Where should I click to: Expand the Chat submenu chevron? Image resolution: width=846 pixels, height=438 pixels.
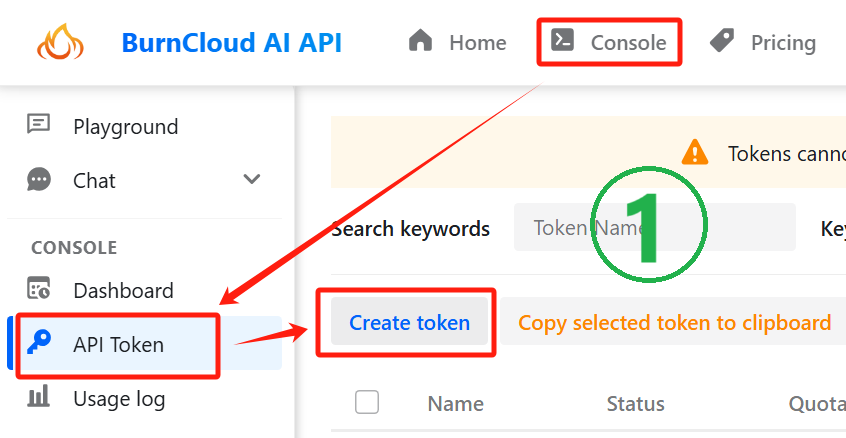(252, 179)
